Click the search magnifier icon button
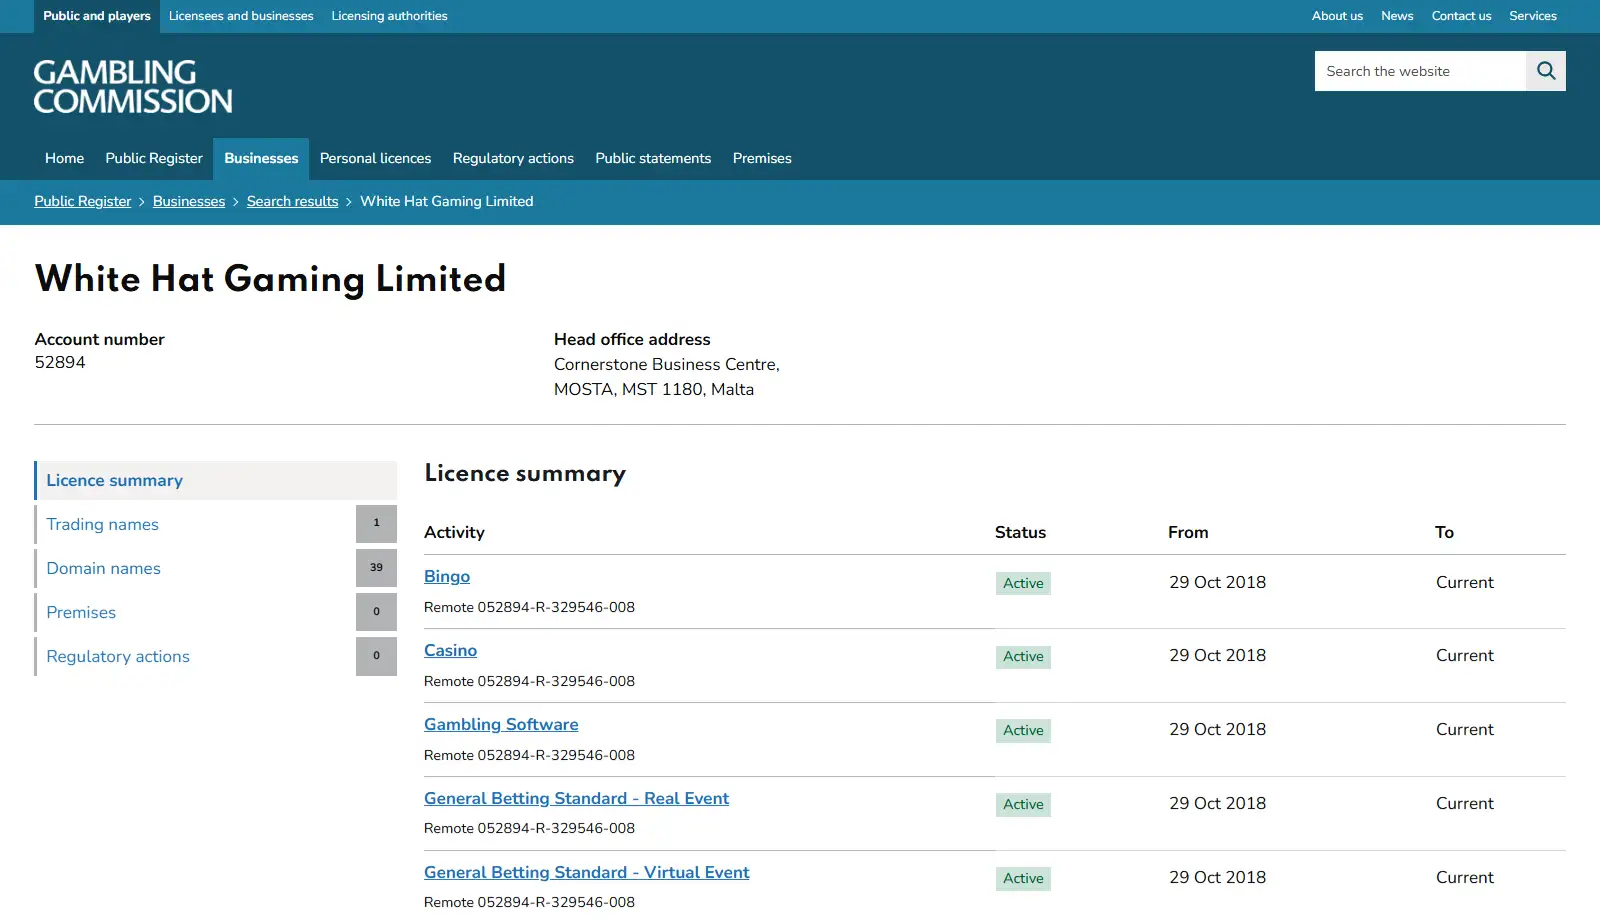 click(x=1546, y=71)
